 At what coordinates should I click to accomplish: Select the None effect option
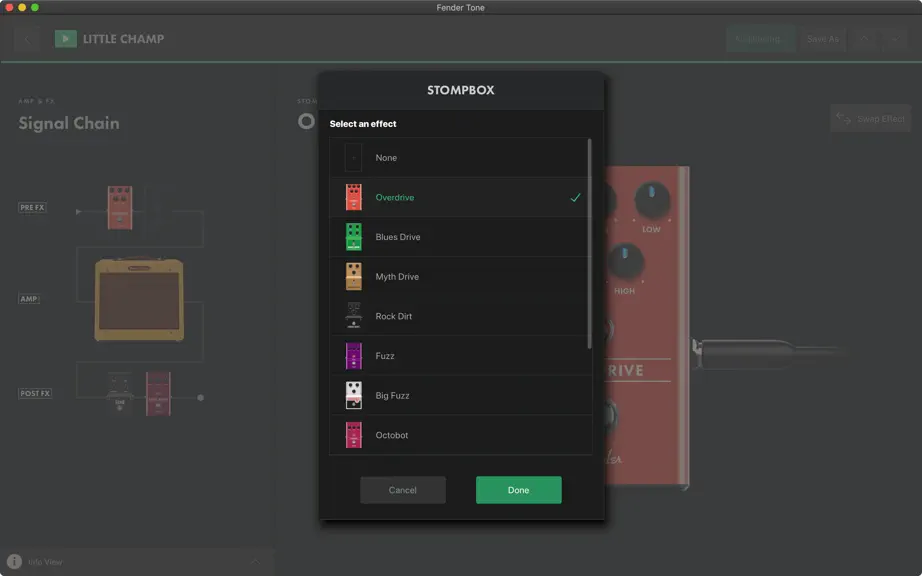[460, 158]
